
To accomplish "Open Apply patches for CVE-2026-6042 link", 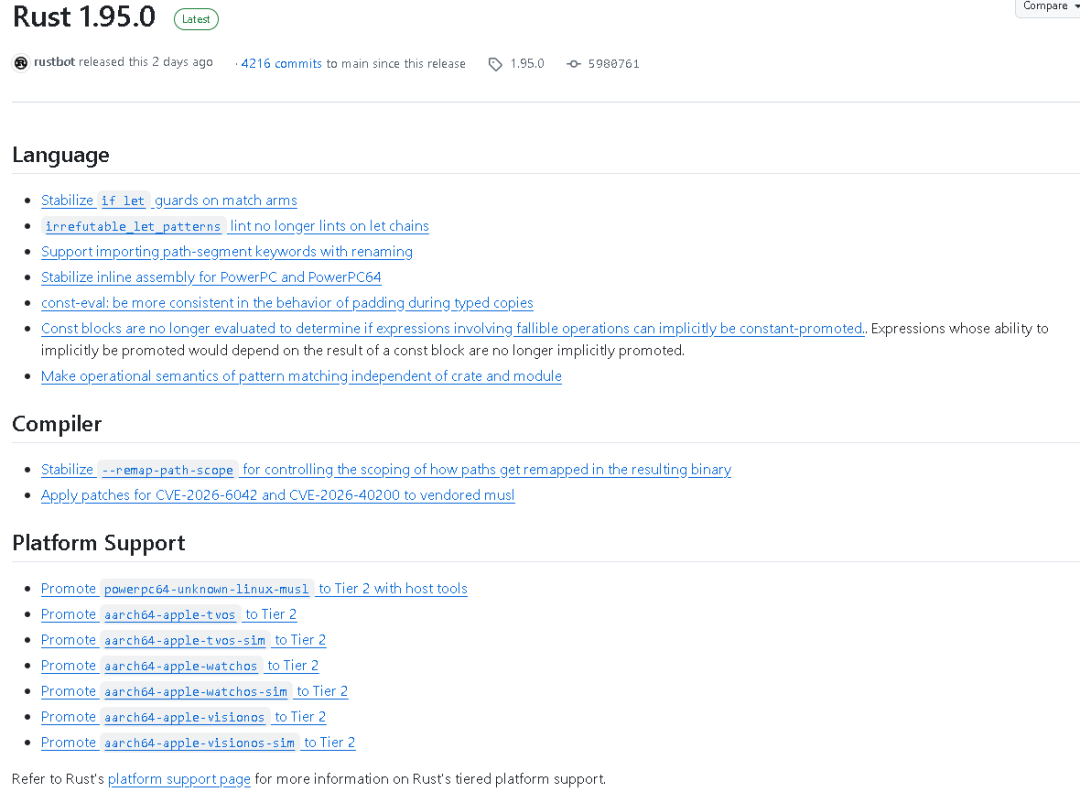I will (278, 495).
